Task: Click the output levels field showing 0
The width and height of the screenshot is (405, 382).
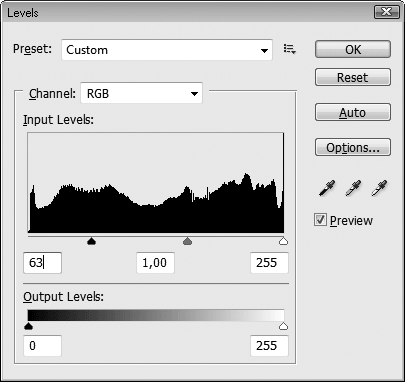Action: [42, 346]
